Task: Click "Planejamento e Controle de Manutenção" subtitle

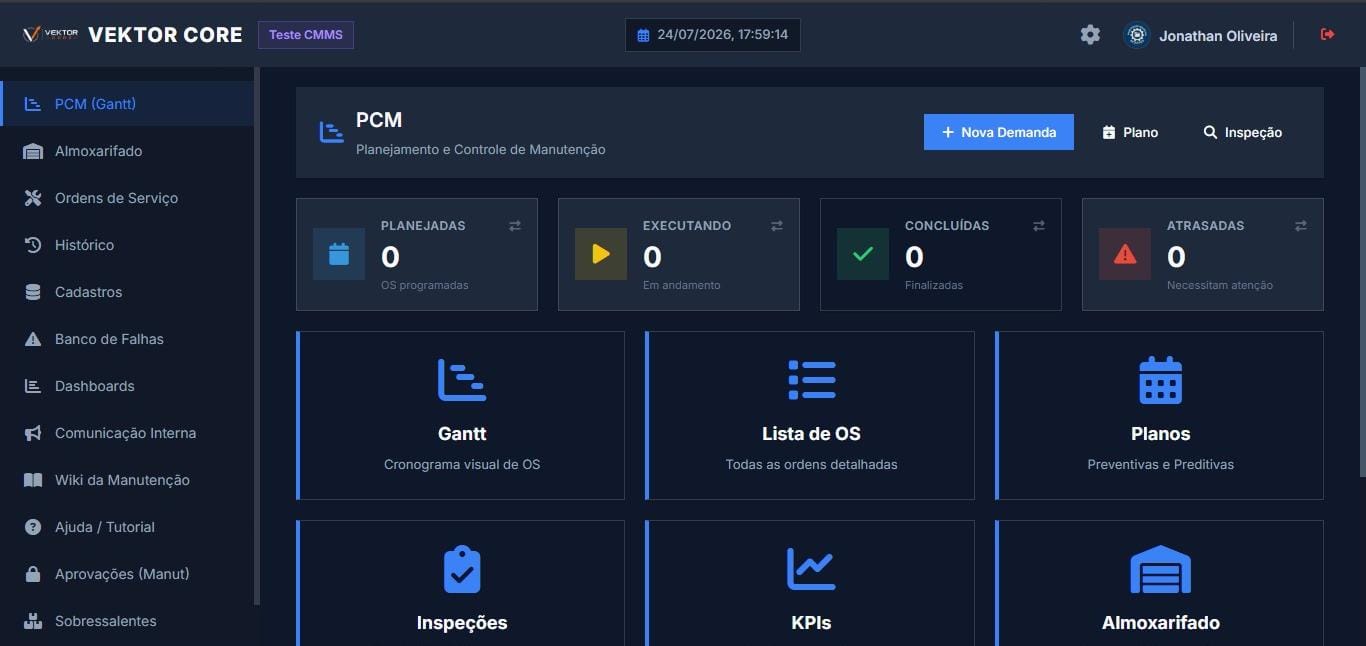Action: point(481,149)
